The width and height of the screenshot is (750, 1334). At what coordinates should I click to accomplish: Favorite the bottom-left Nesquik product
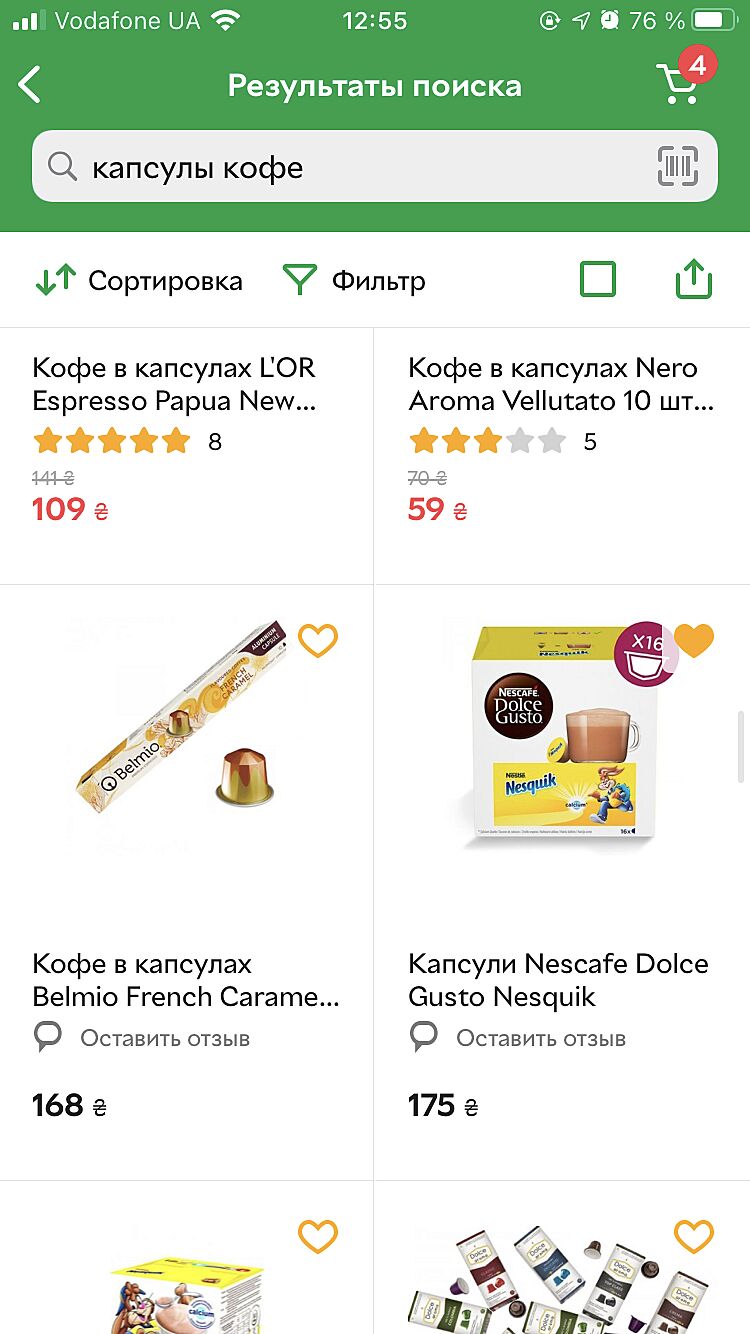pos(318,1237)
